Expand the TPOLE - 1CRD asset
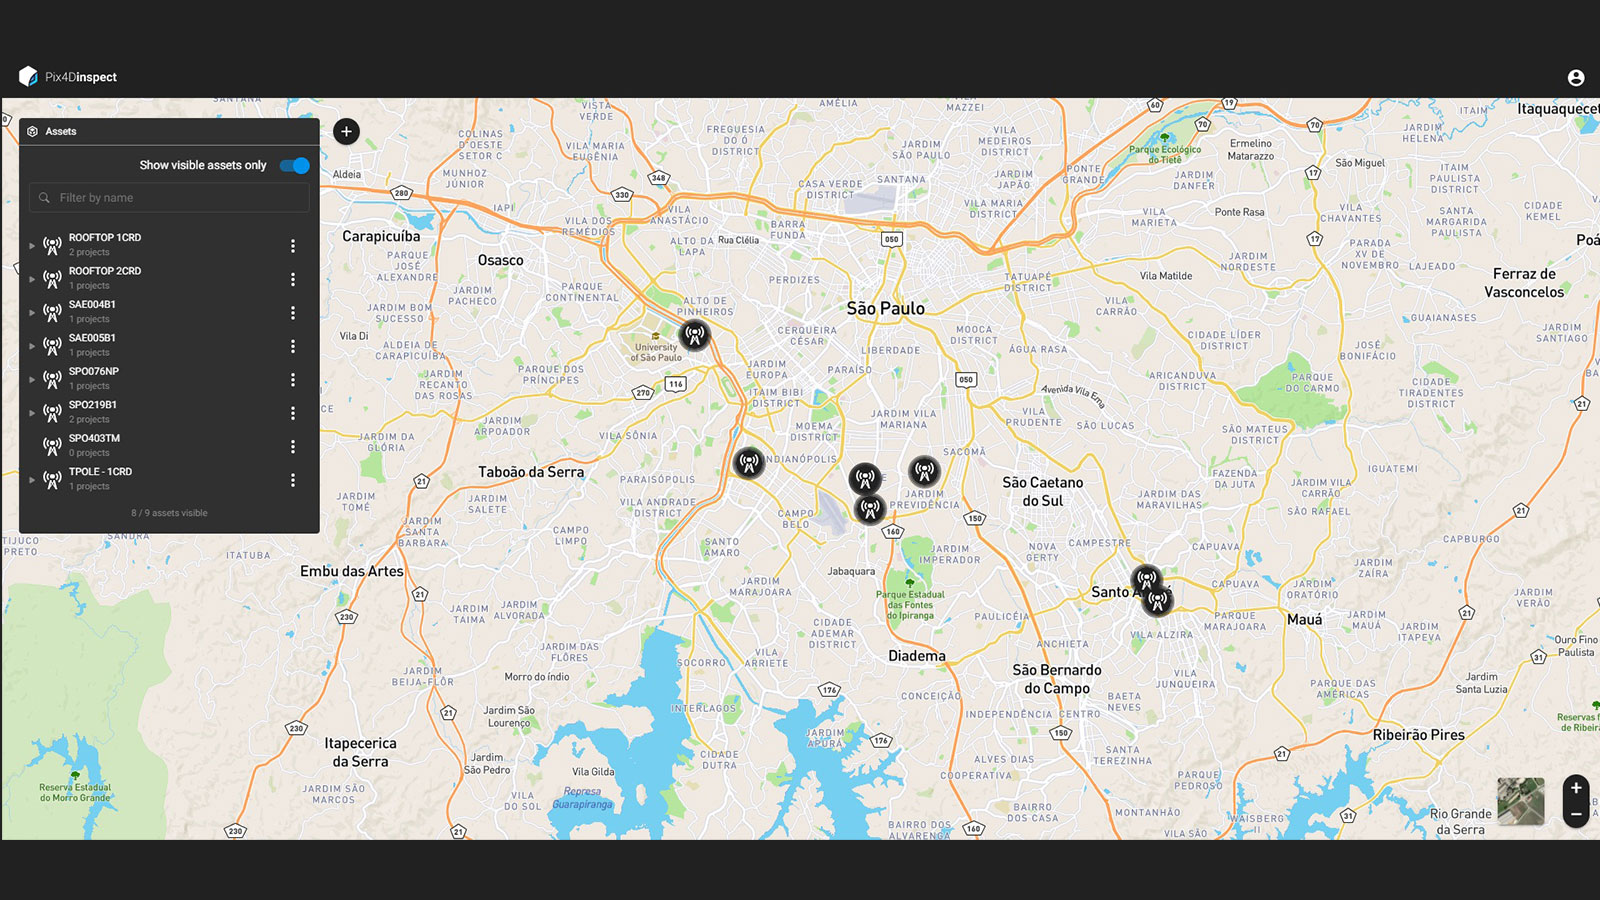The image size is (1600, 900). click(32, 480)
